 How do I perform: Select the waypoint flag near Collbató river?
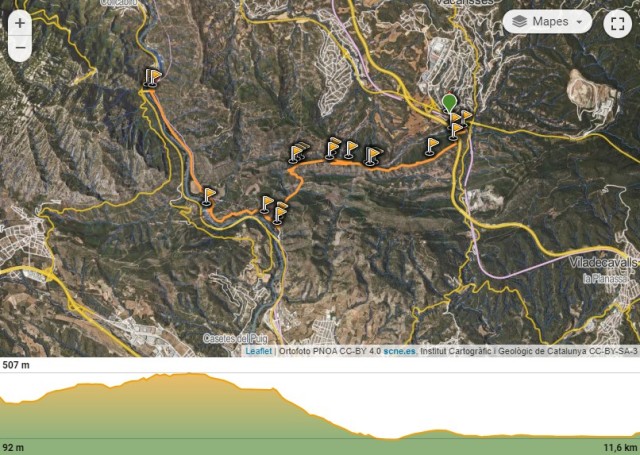153,77
